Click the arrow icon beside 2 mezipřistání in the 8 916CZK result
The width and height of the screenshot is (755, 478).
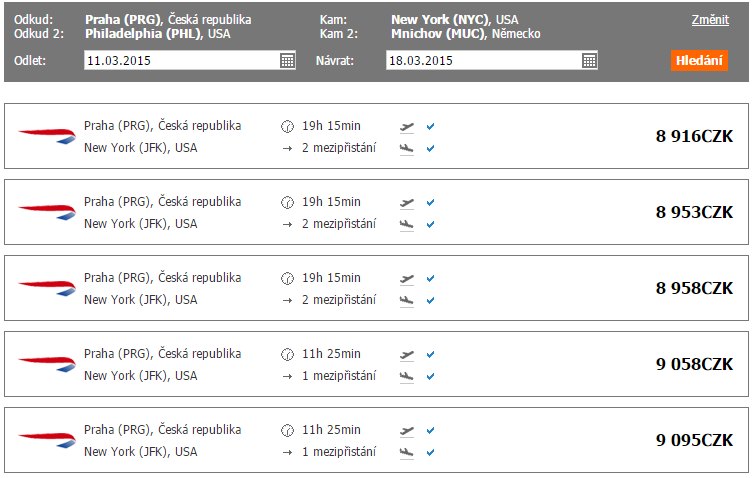[x=287, y=148]
